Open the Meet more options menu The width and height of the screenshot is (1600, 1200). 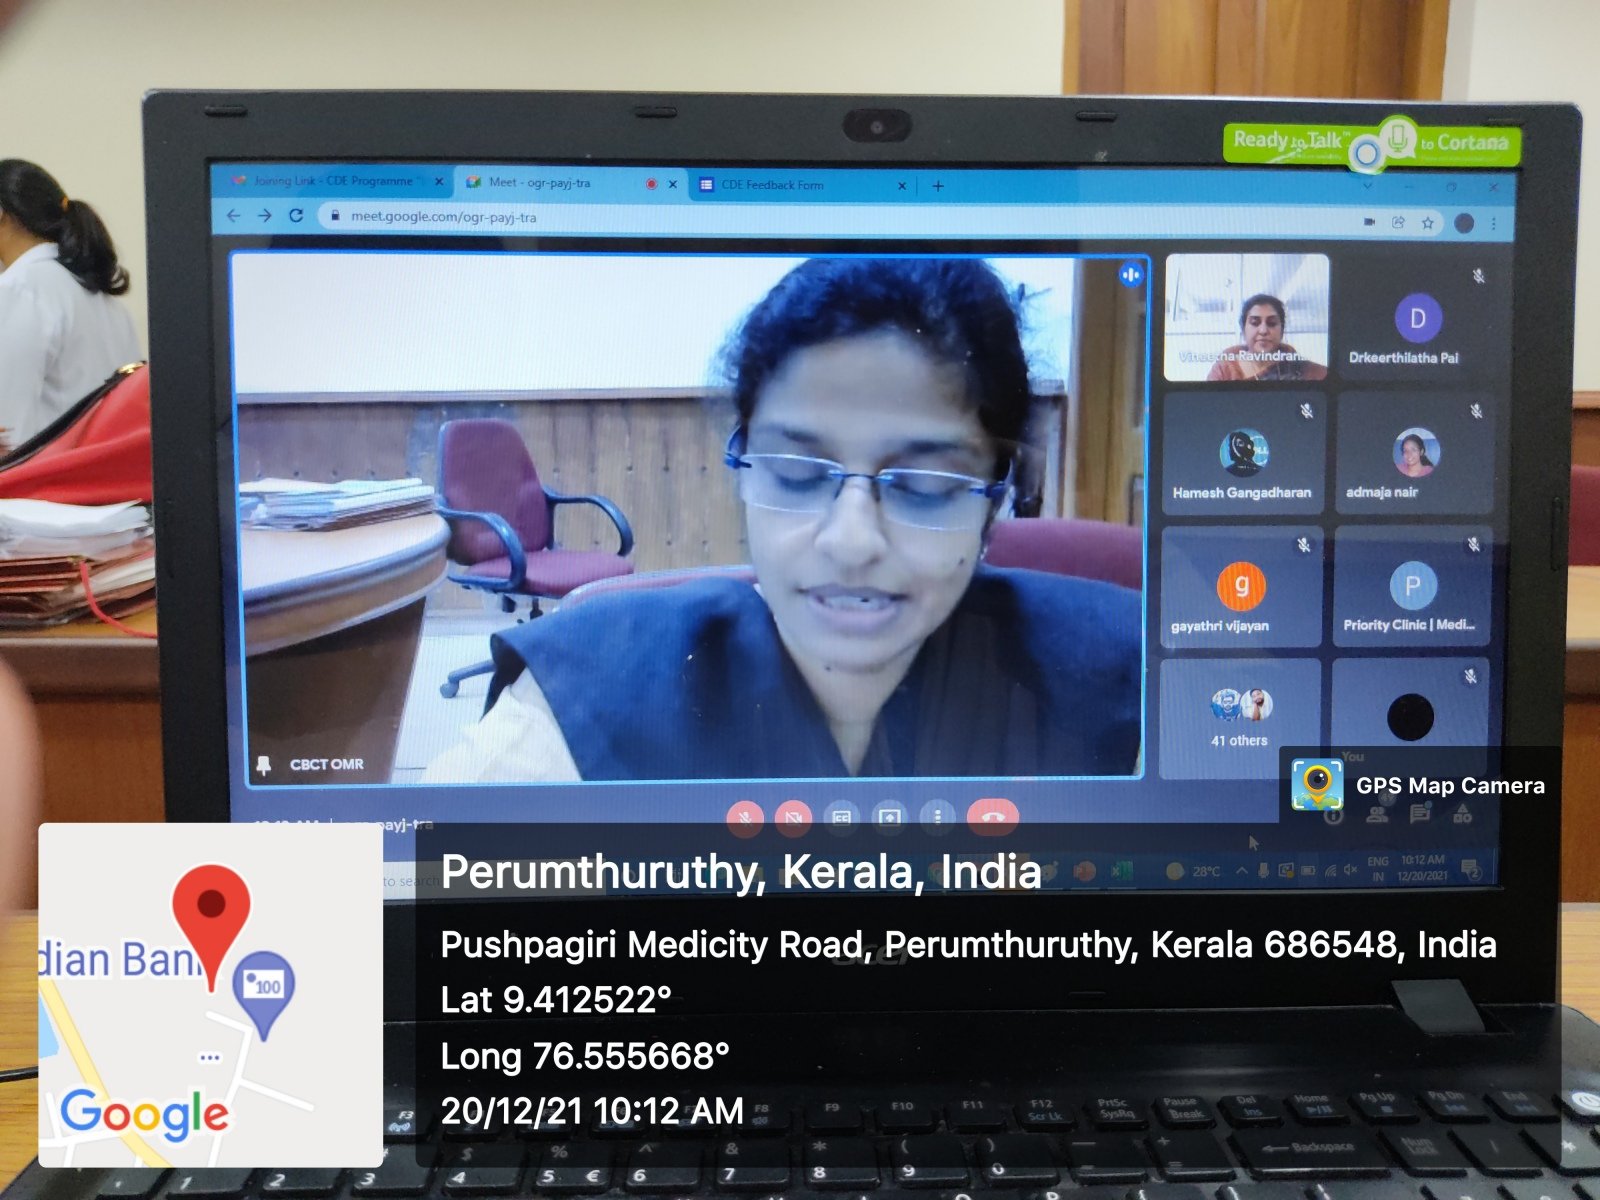click(x=938, y=817)
